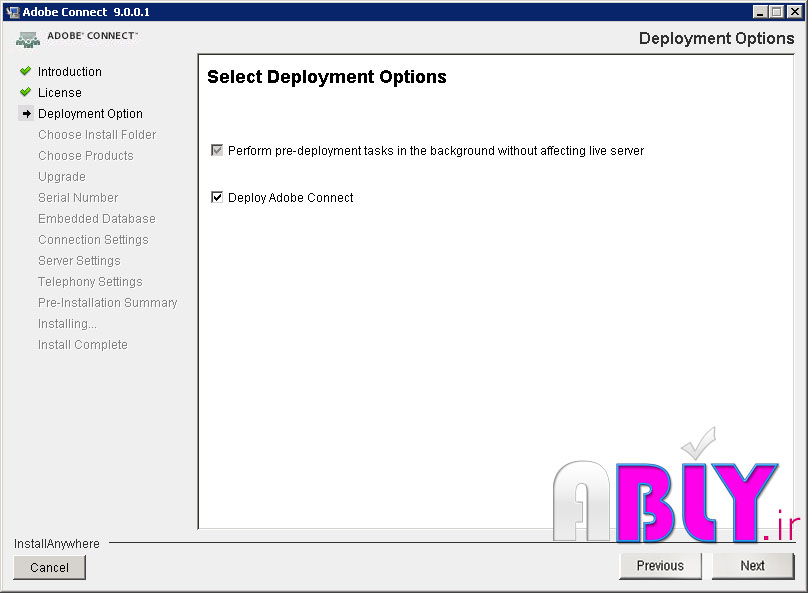Click the Telephony Settings step
Image resolution: width=808 pixels, height=593 pixels.
click(90, 282)
